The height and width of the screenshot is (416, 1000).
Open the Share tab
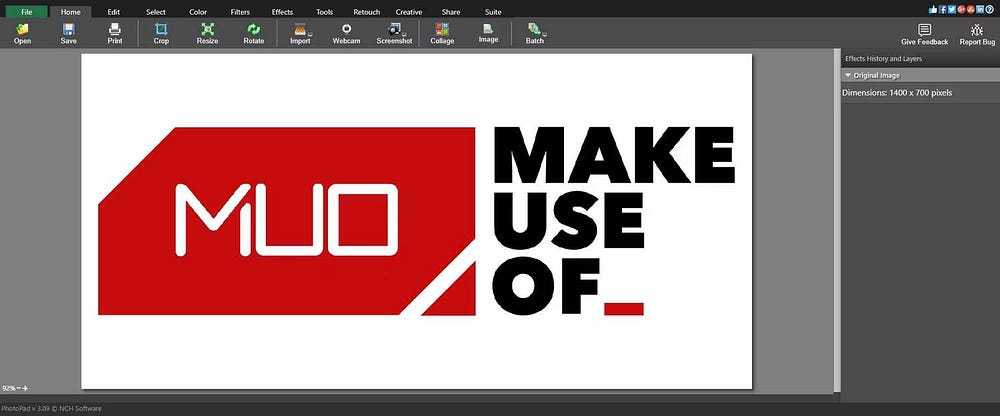[451, 11]
